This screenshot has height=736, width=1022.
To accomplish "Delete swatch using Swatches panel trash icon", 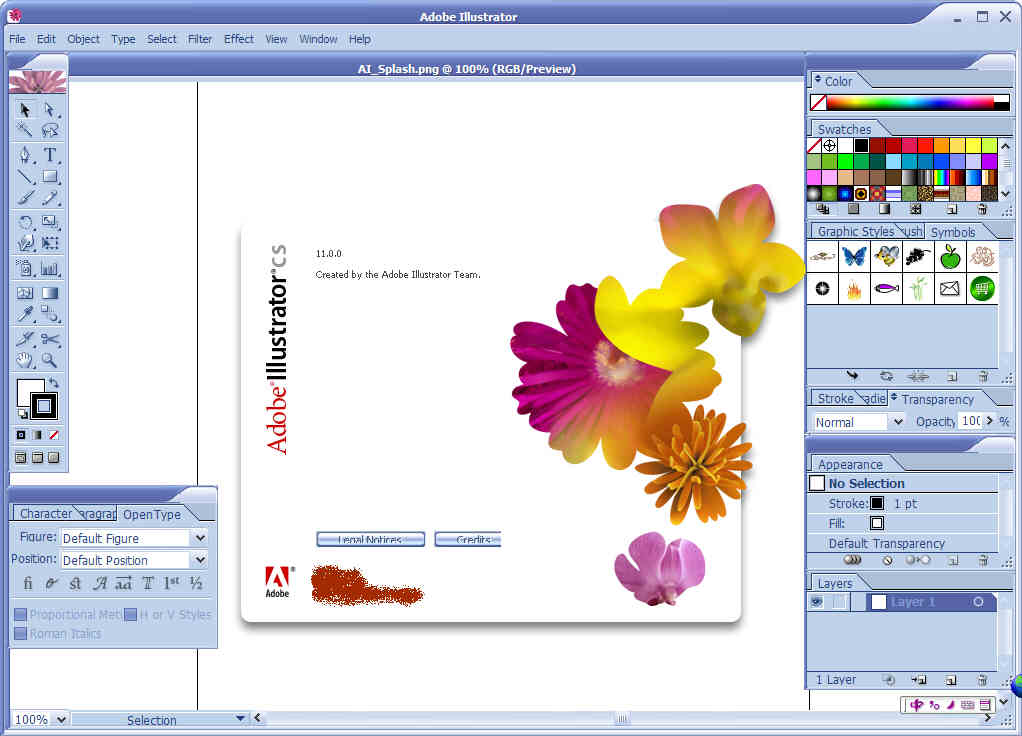I will [x=983, y=209].
